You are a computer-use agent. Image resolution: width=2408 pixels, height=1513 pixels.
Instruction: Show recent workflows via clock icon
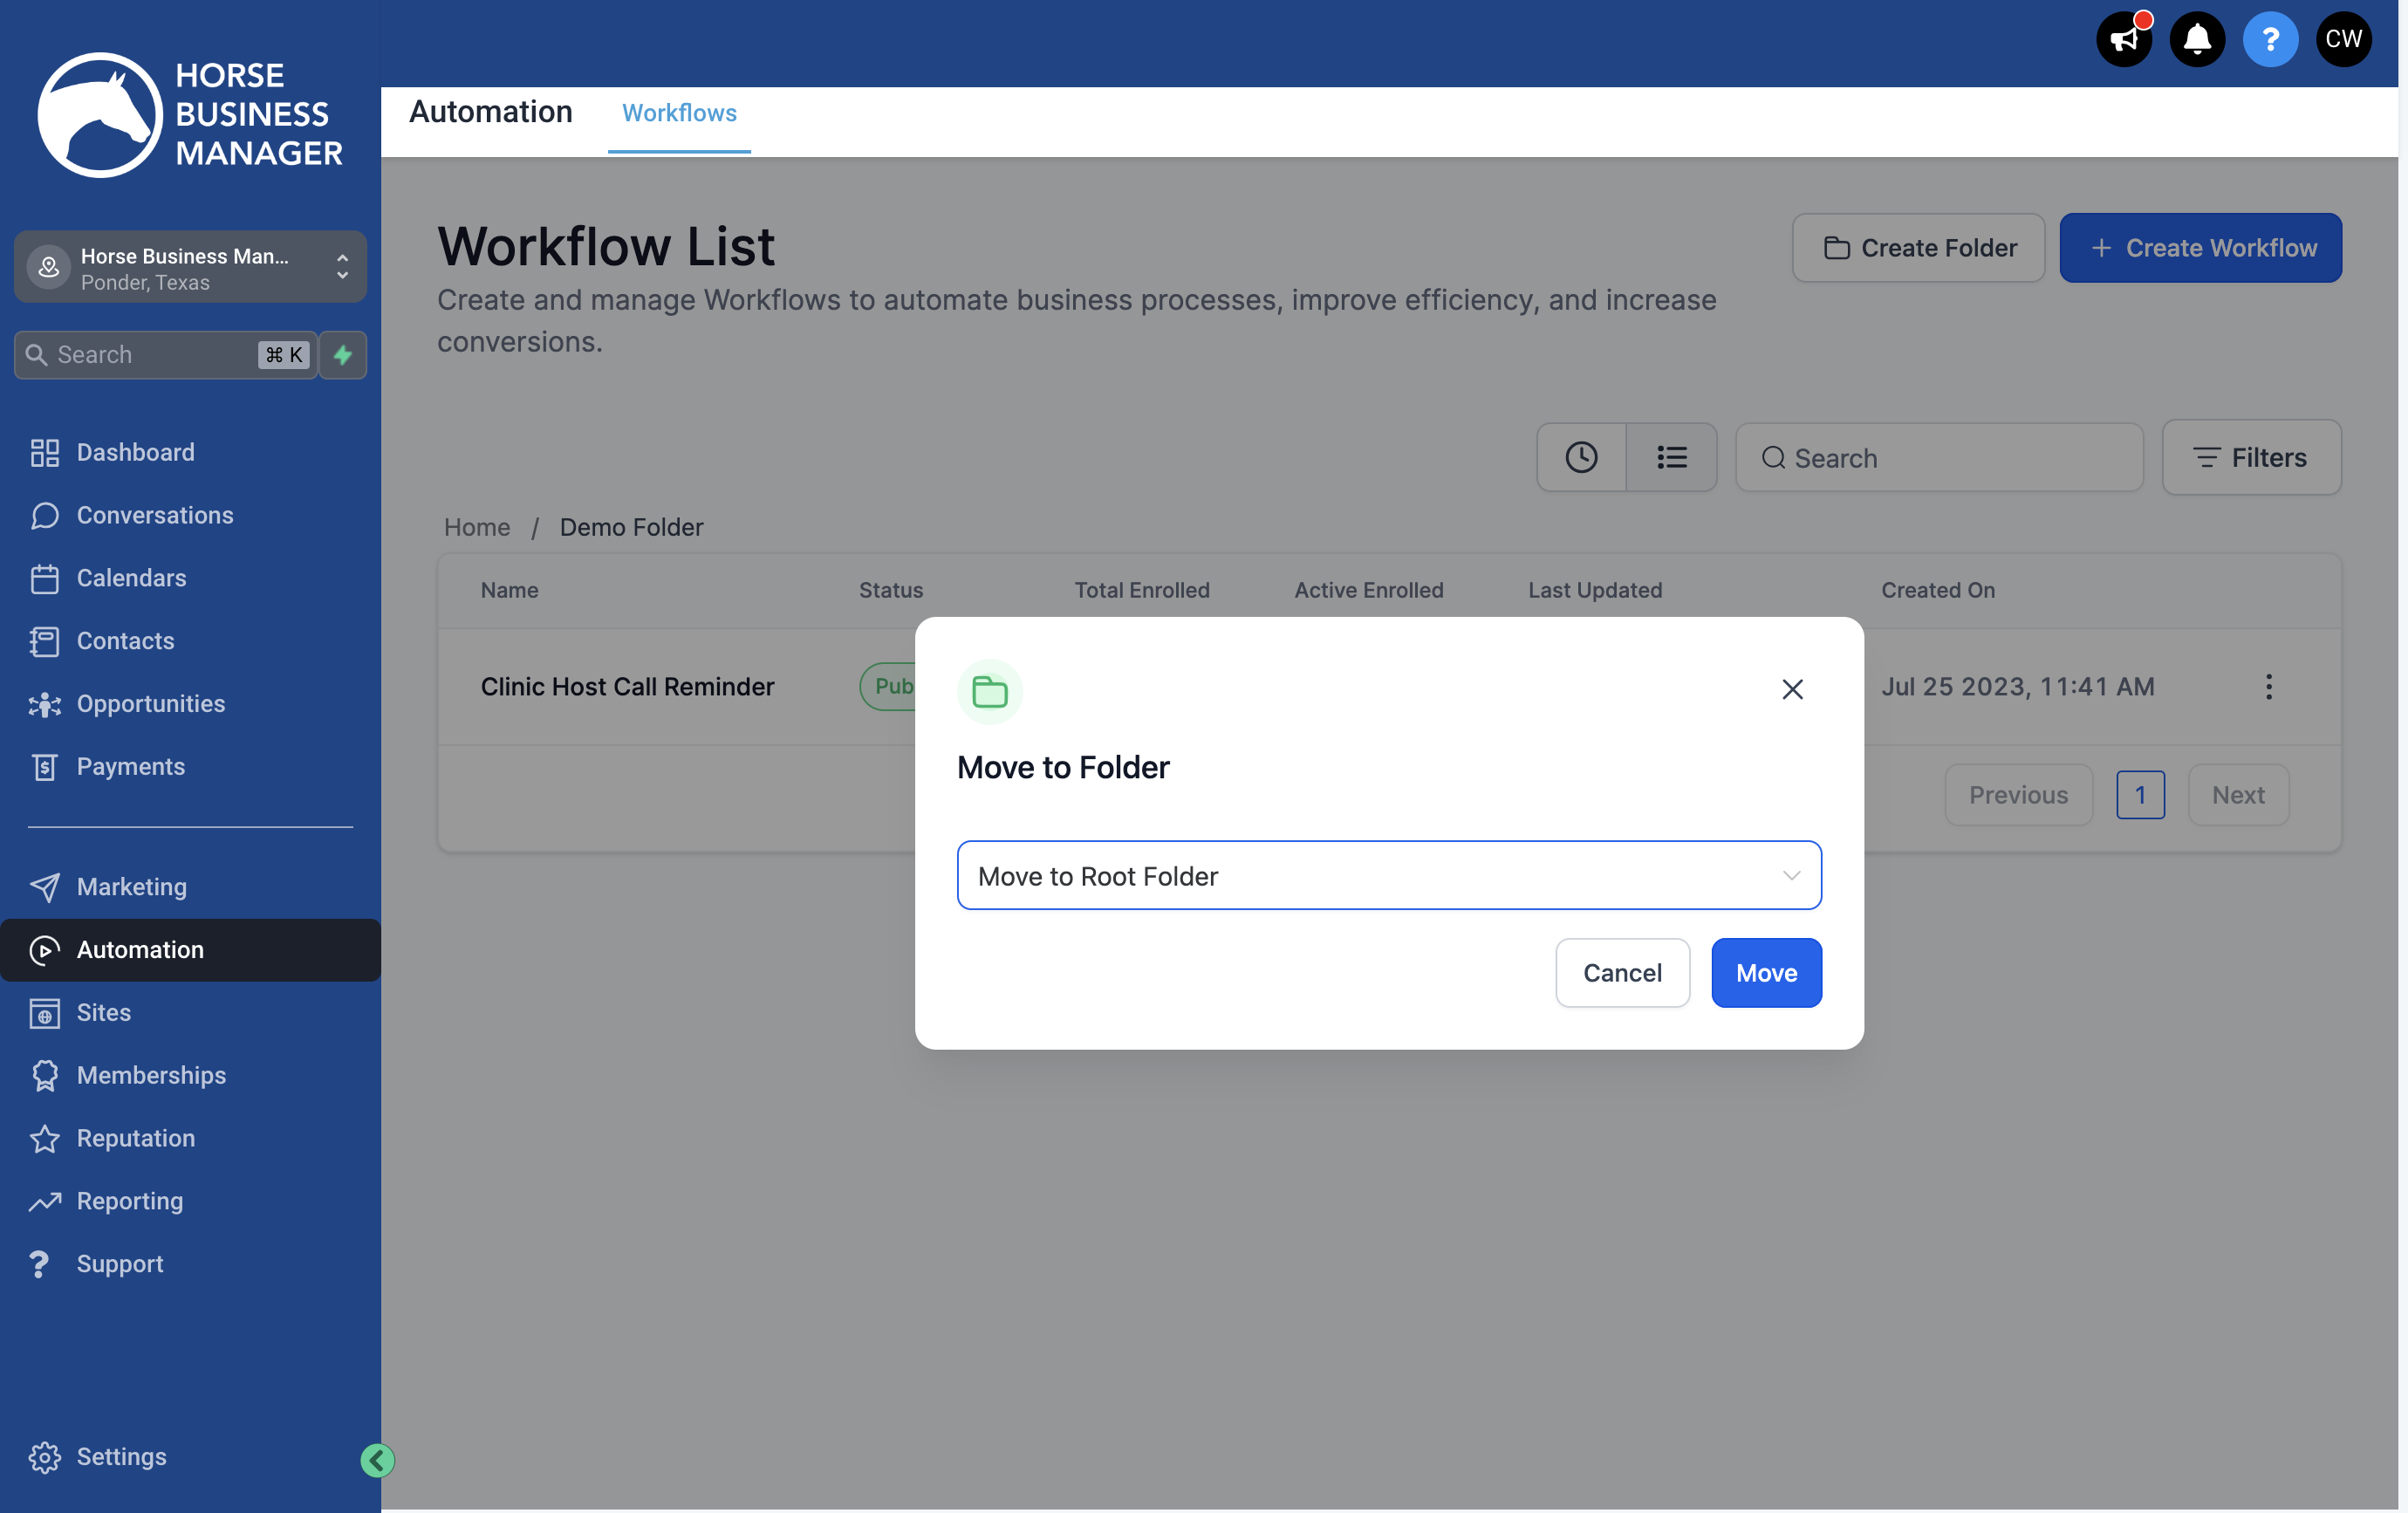point(1581,457)
